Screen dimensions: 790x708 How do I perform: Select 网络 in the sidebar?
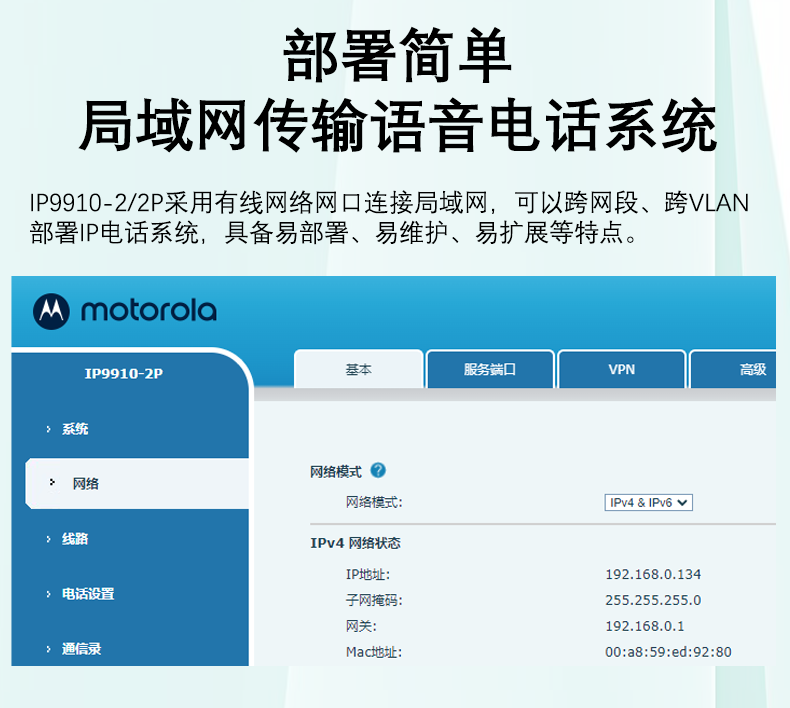[86, 484]
